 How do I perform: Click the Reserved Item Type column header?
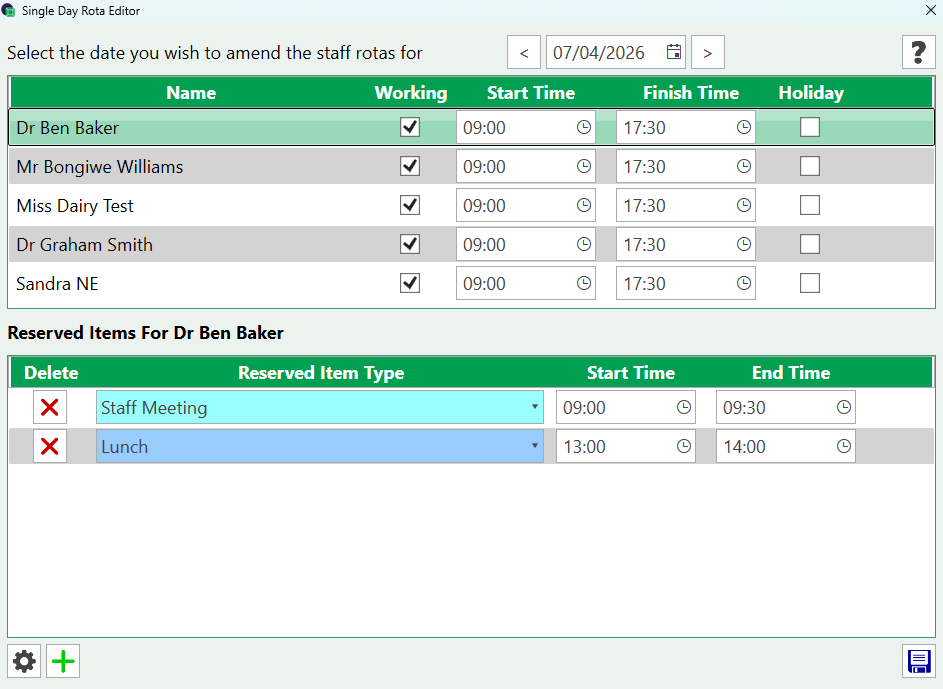pyautogui.click(x=321, y=373)
